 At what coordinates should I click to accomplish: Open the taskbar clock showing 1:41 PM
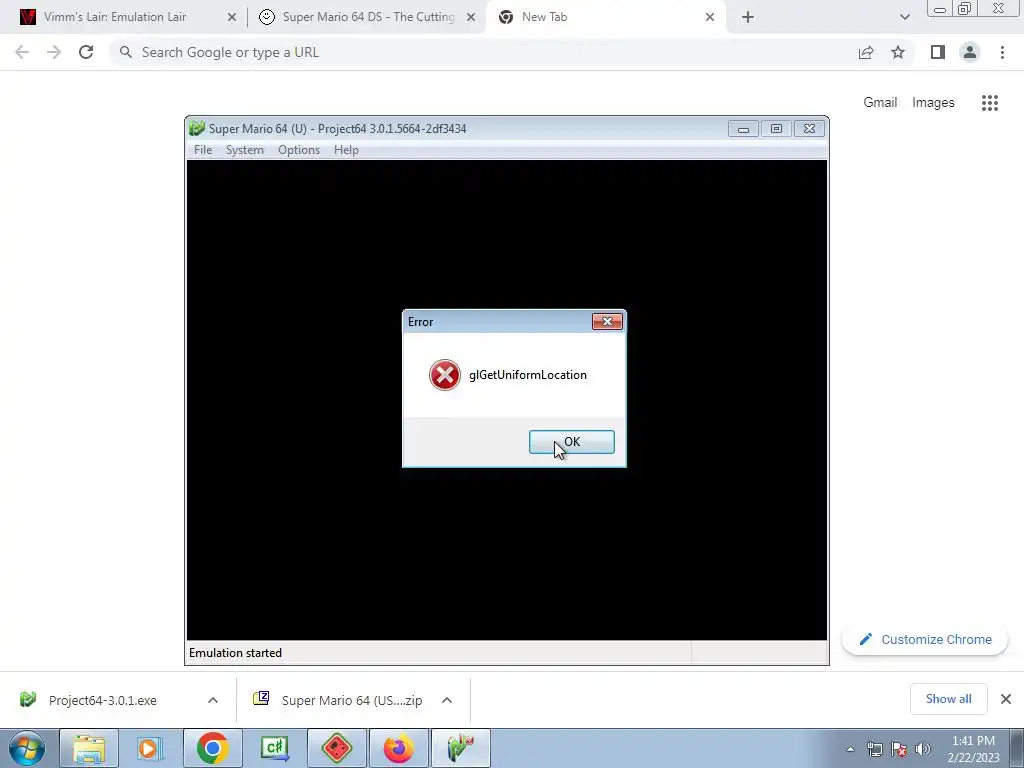(x=973, y=749)
